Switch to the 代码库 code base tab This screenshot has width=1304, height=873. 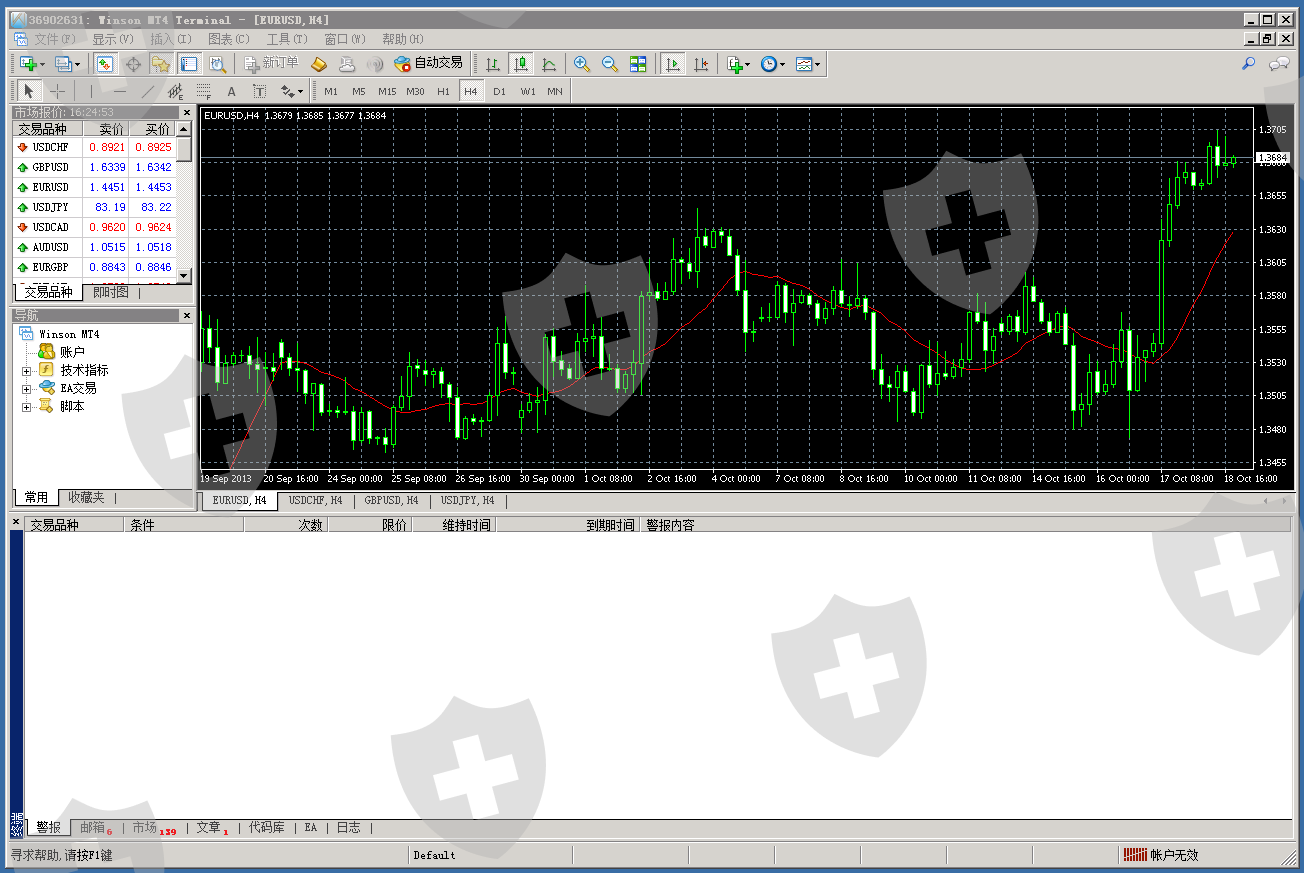pyautogui.click(x=266, y=827)
